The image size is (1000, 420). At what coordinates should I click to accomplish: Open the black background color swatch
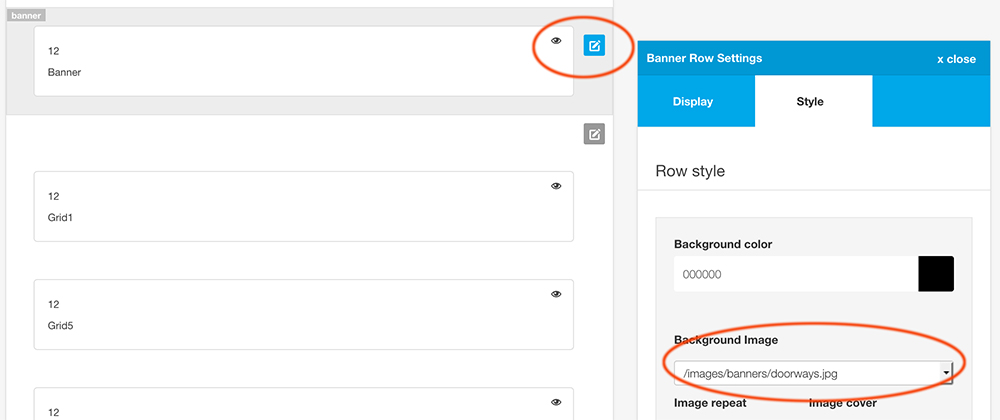pyautogui.click(x=936, y=274)
